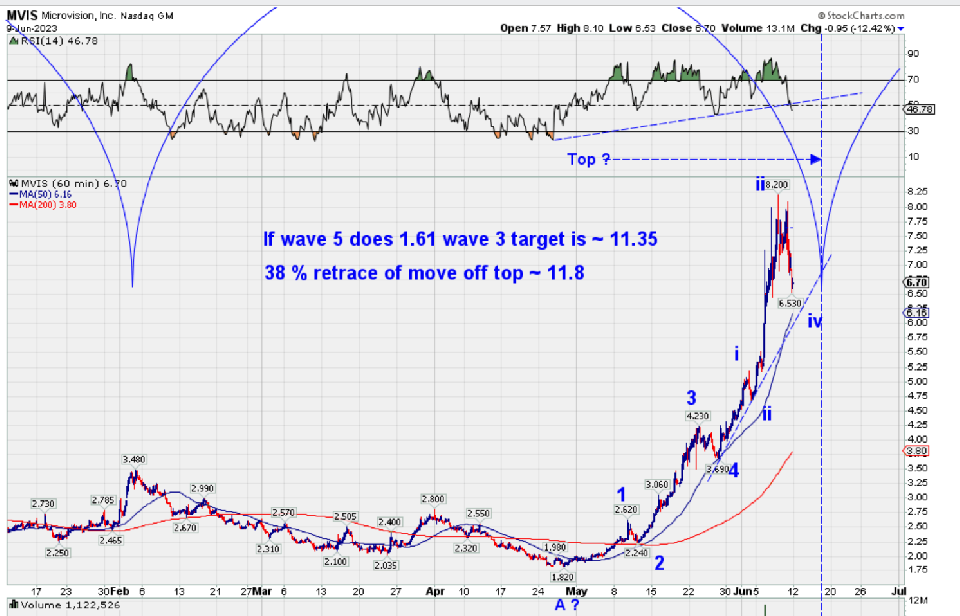Click the wave 'iv' label
The width and height of the screenshot is (960, 616).
(815, 322)
